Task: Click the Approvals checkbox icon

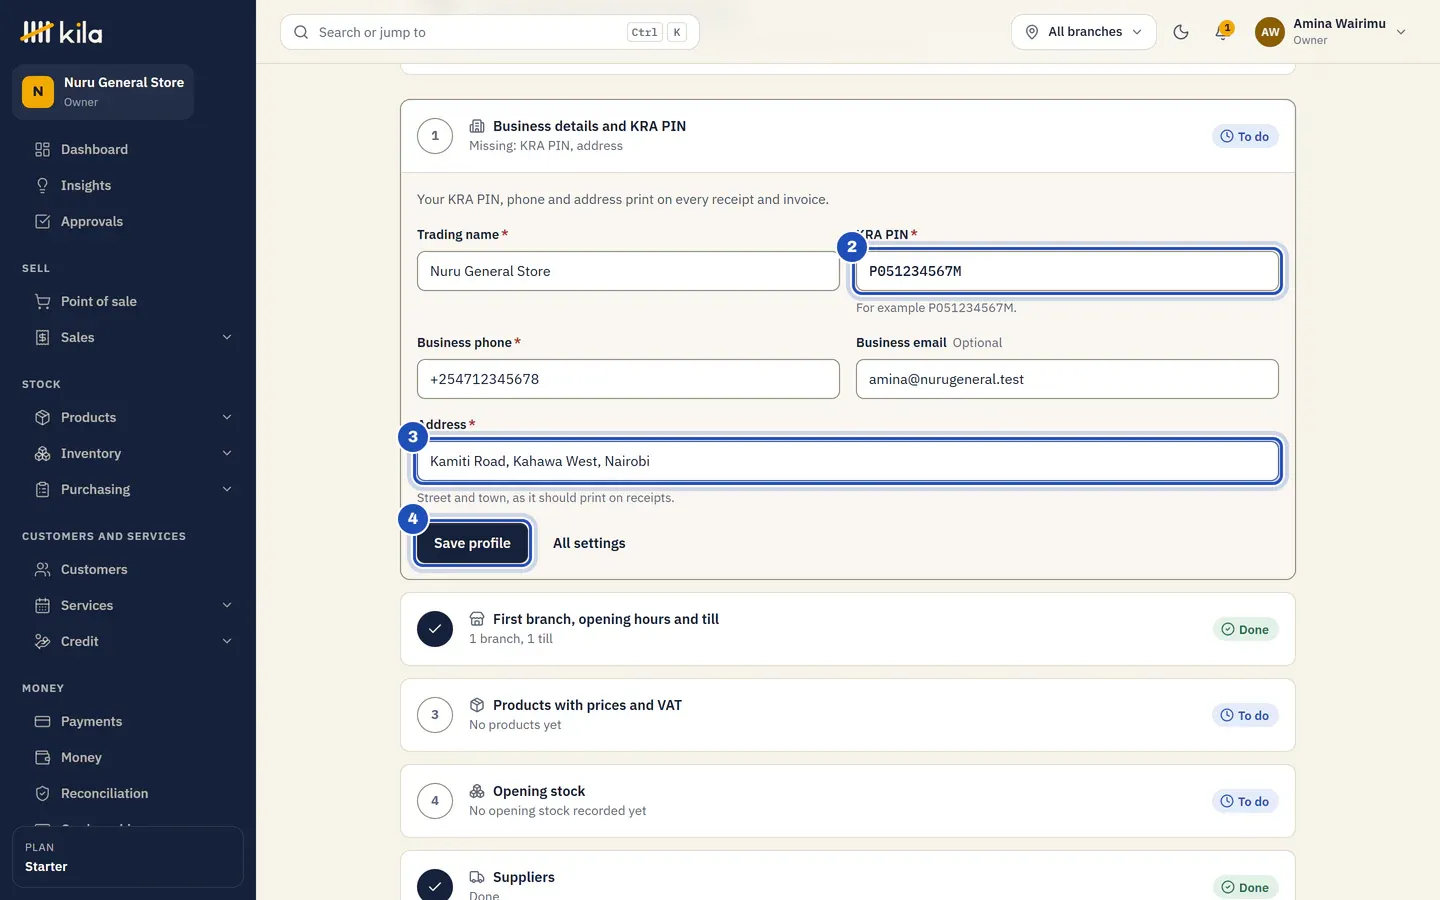Action: (x=42, y=222)
